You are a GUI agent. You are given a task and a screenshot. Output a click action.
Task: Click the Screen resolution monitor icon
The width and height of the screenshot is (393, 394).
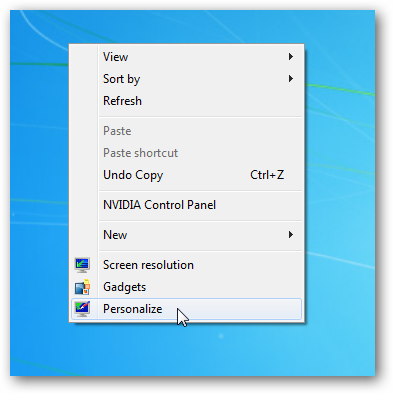point(82,265)
